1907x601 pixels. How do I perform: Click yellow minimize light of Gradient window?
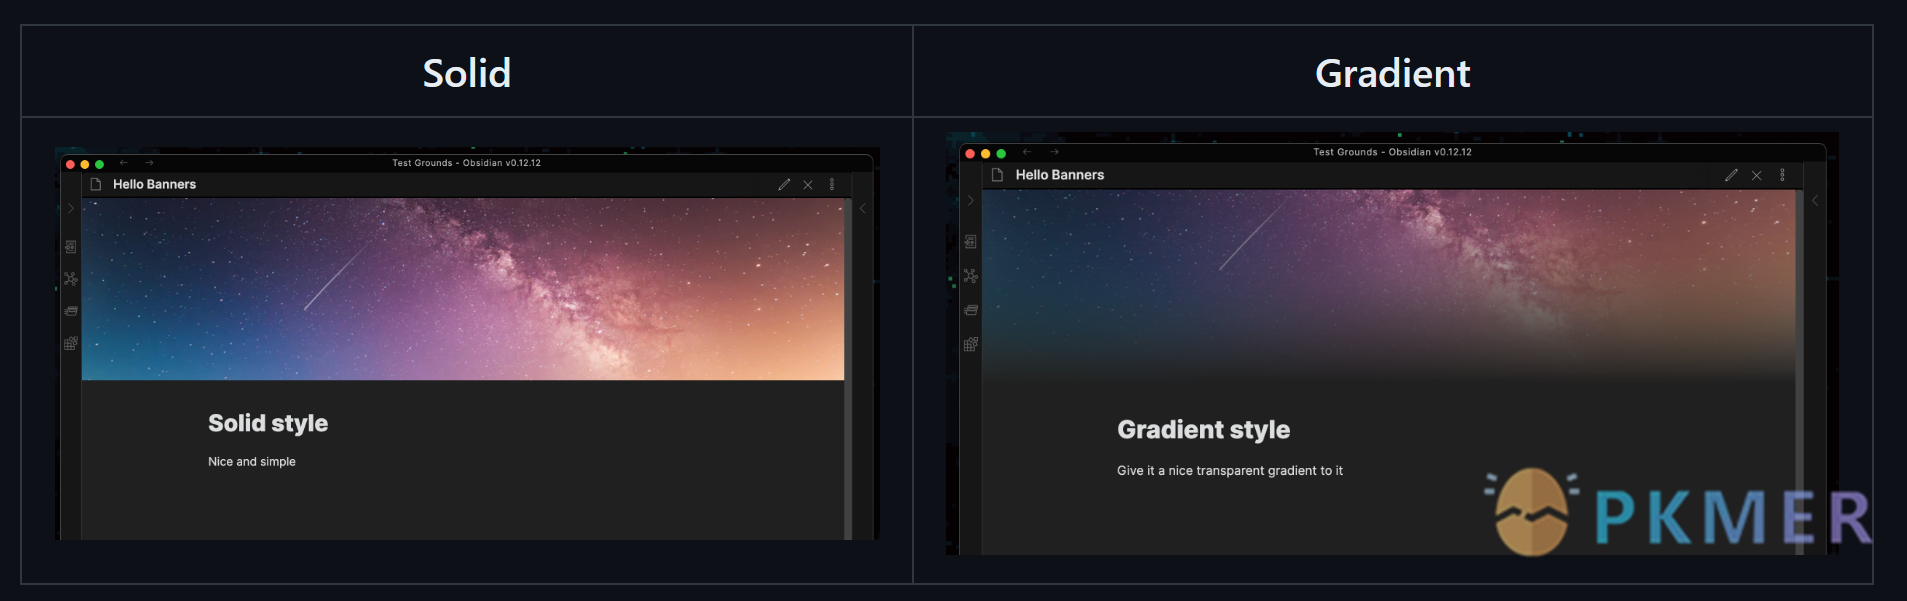(986, 154)
